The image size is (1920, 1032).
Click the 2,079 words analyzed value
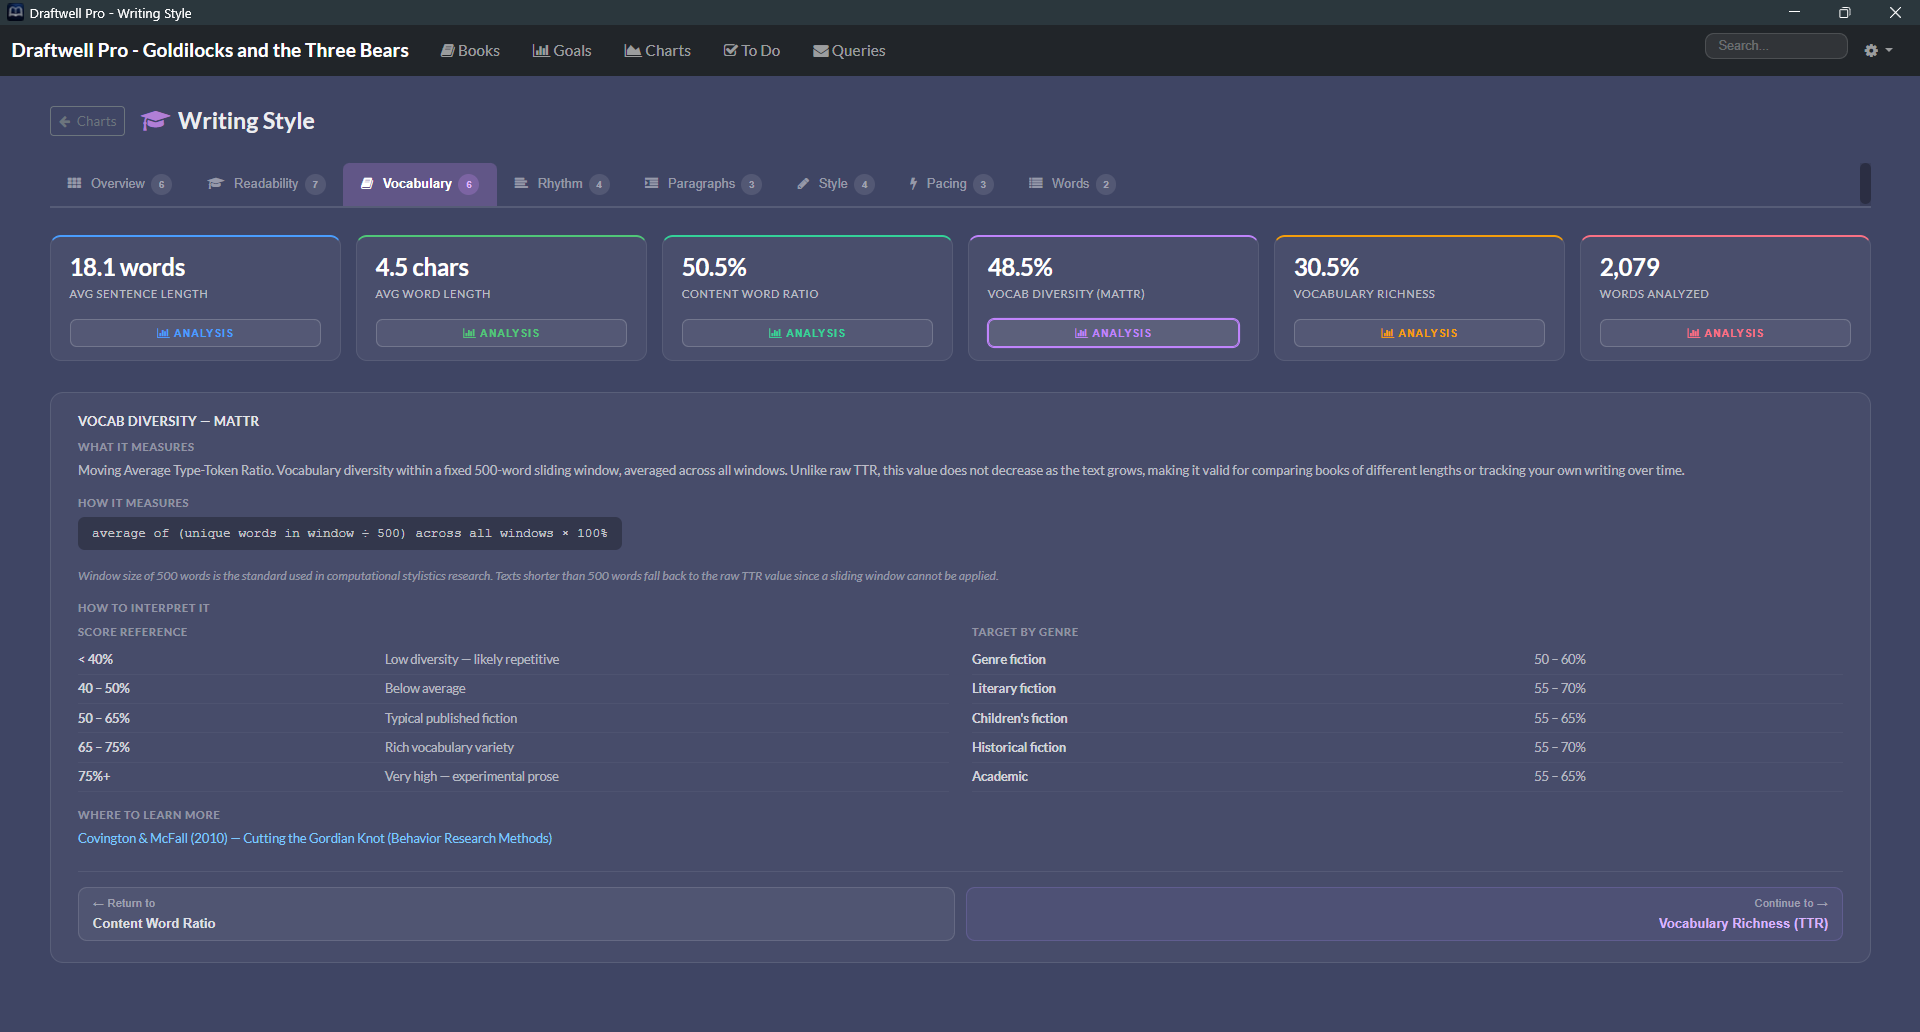pyautogui.click(x=1629, y=267)
